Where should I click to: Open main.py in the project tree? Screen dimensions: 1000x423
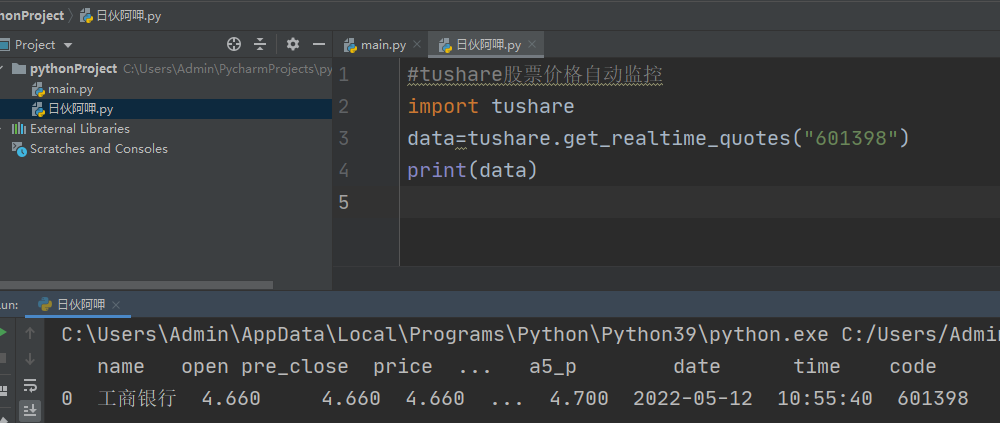pyautogui.click(x=70, y=89)
